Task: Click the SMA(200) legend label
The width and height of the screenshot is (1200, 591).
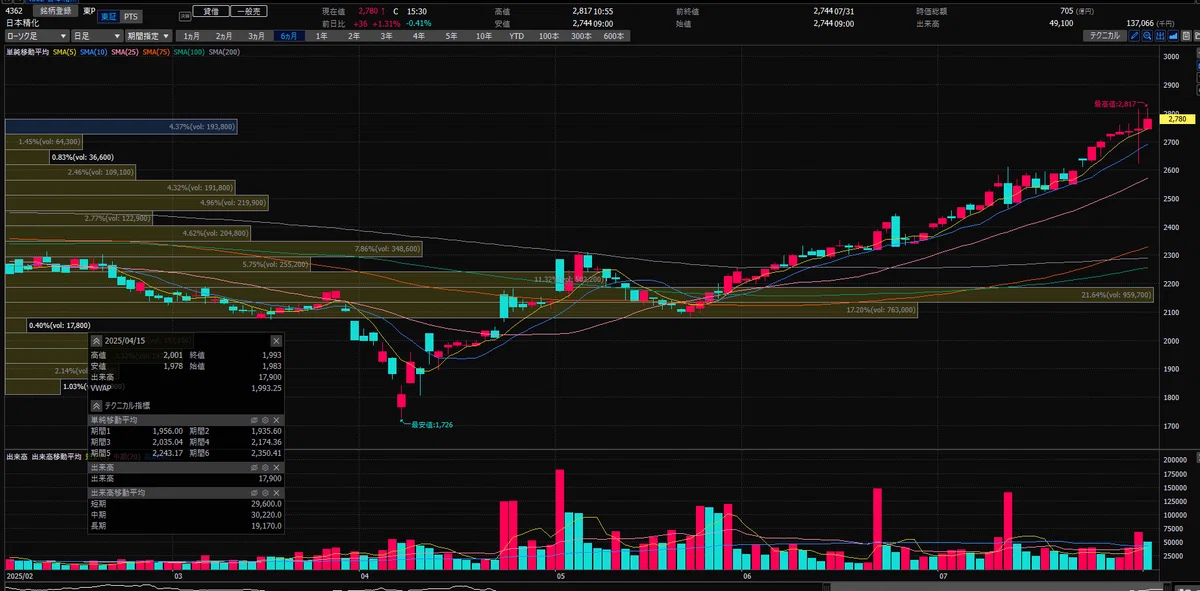Action: pos(225,52)
